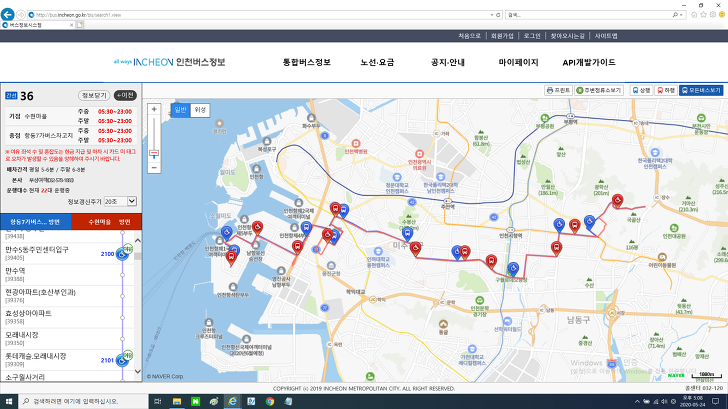Refresh page via address bar icon
728x409 pixels.
[498, 15]
